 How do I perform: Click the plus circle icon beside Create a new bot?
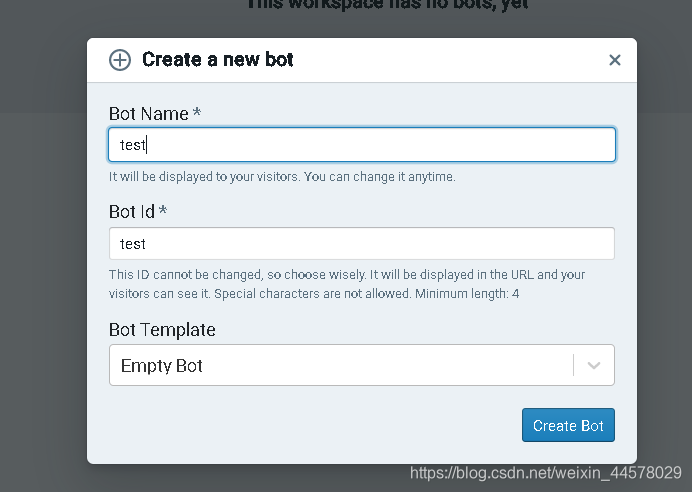(120, 60)
